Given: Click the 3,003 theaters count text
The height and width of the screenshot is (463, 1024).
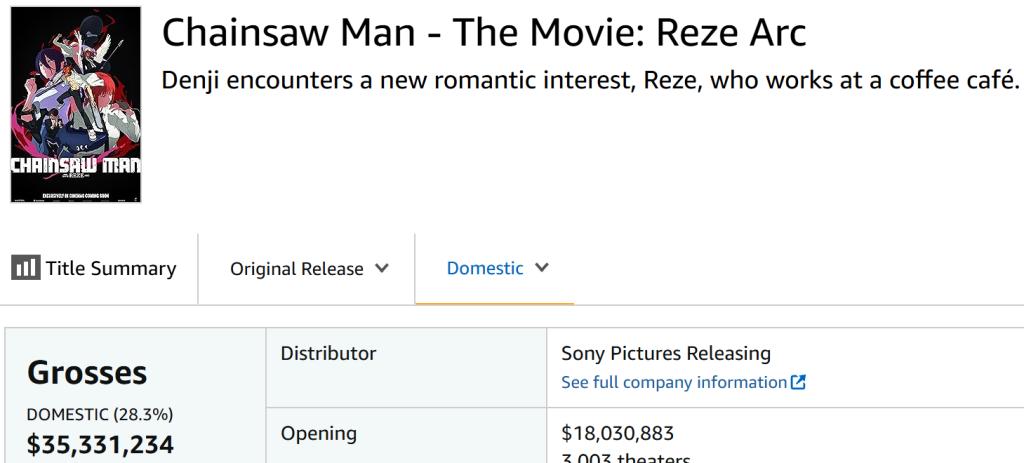Looking at the screenshot, I should [626, 458].
